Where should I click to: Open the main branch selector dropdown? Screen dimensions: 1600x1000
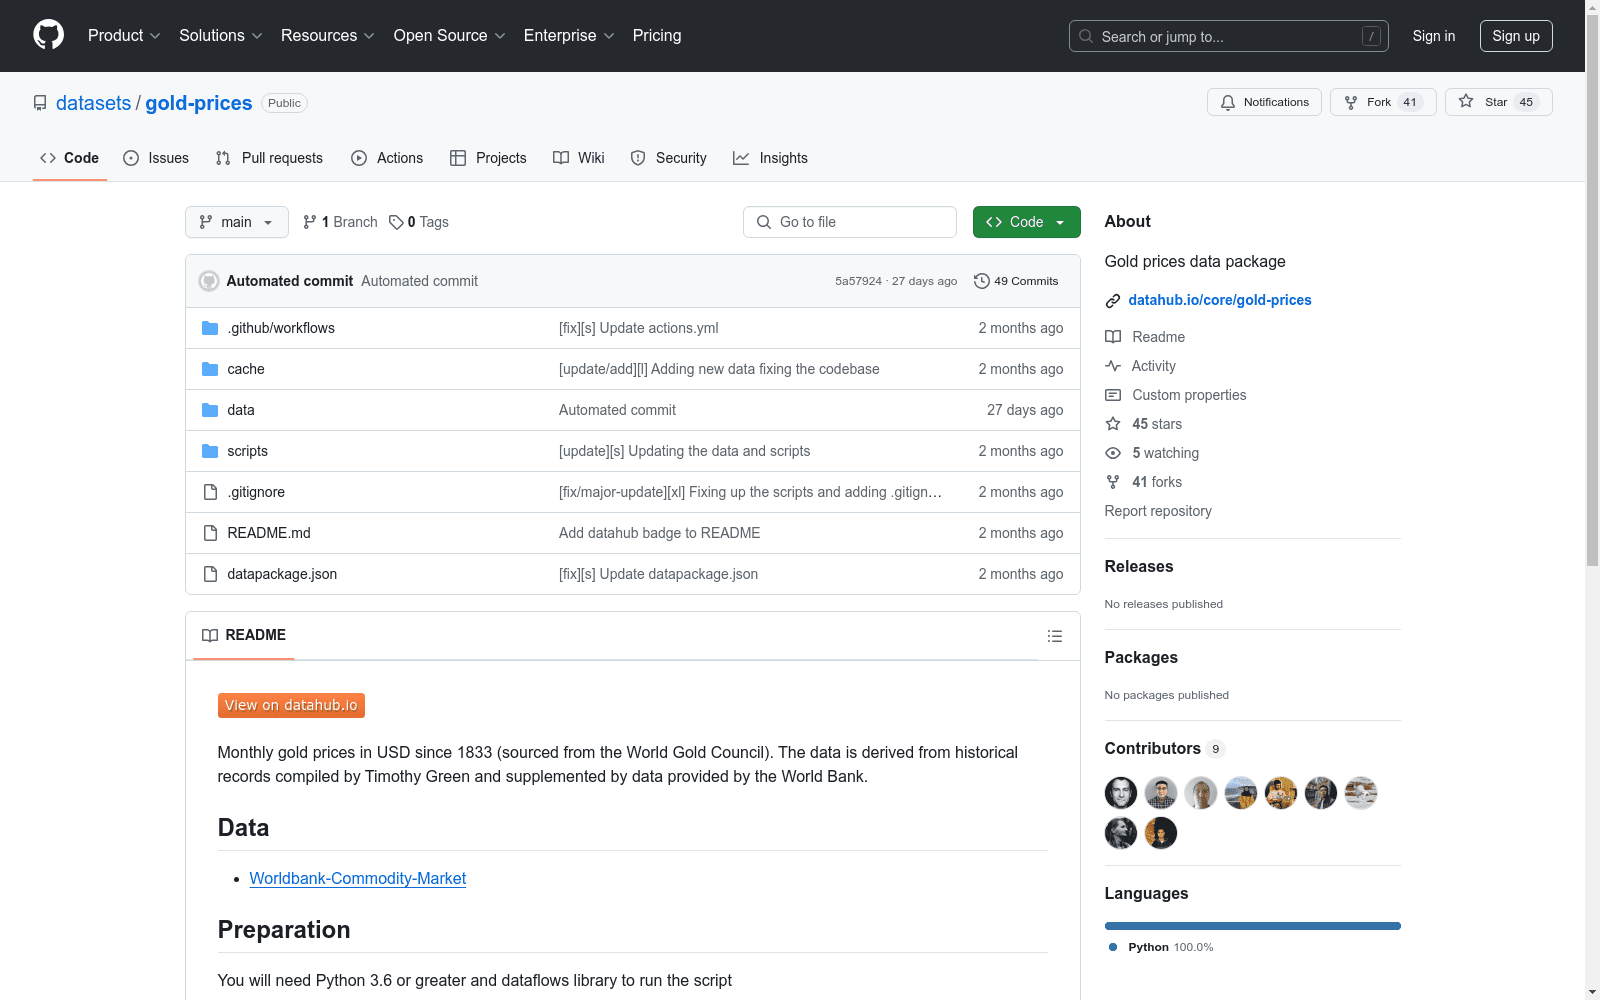pos(237,222)
